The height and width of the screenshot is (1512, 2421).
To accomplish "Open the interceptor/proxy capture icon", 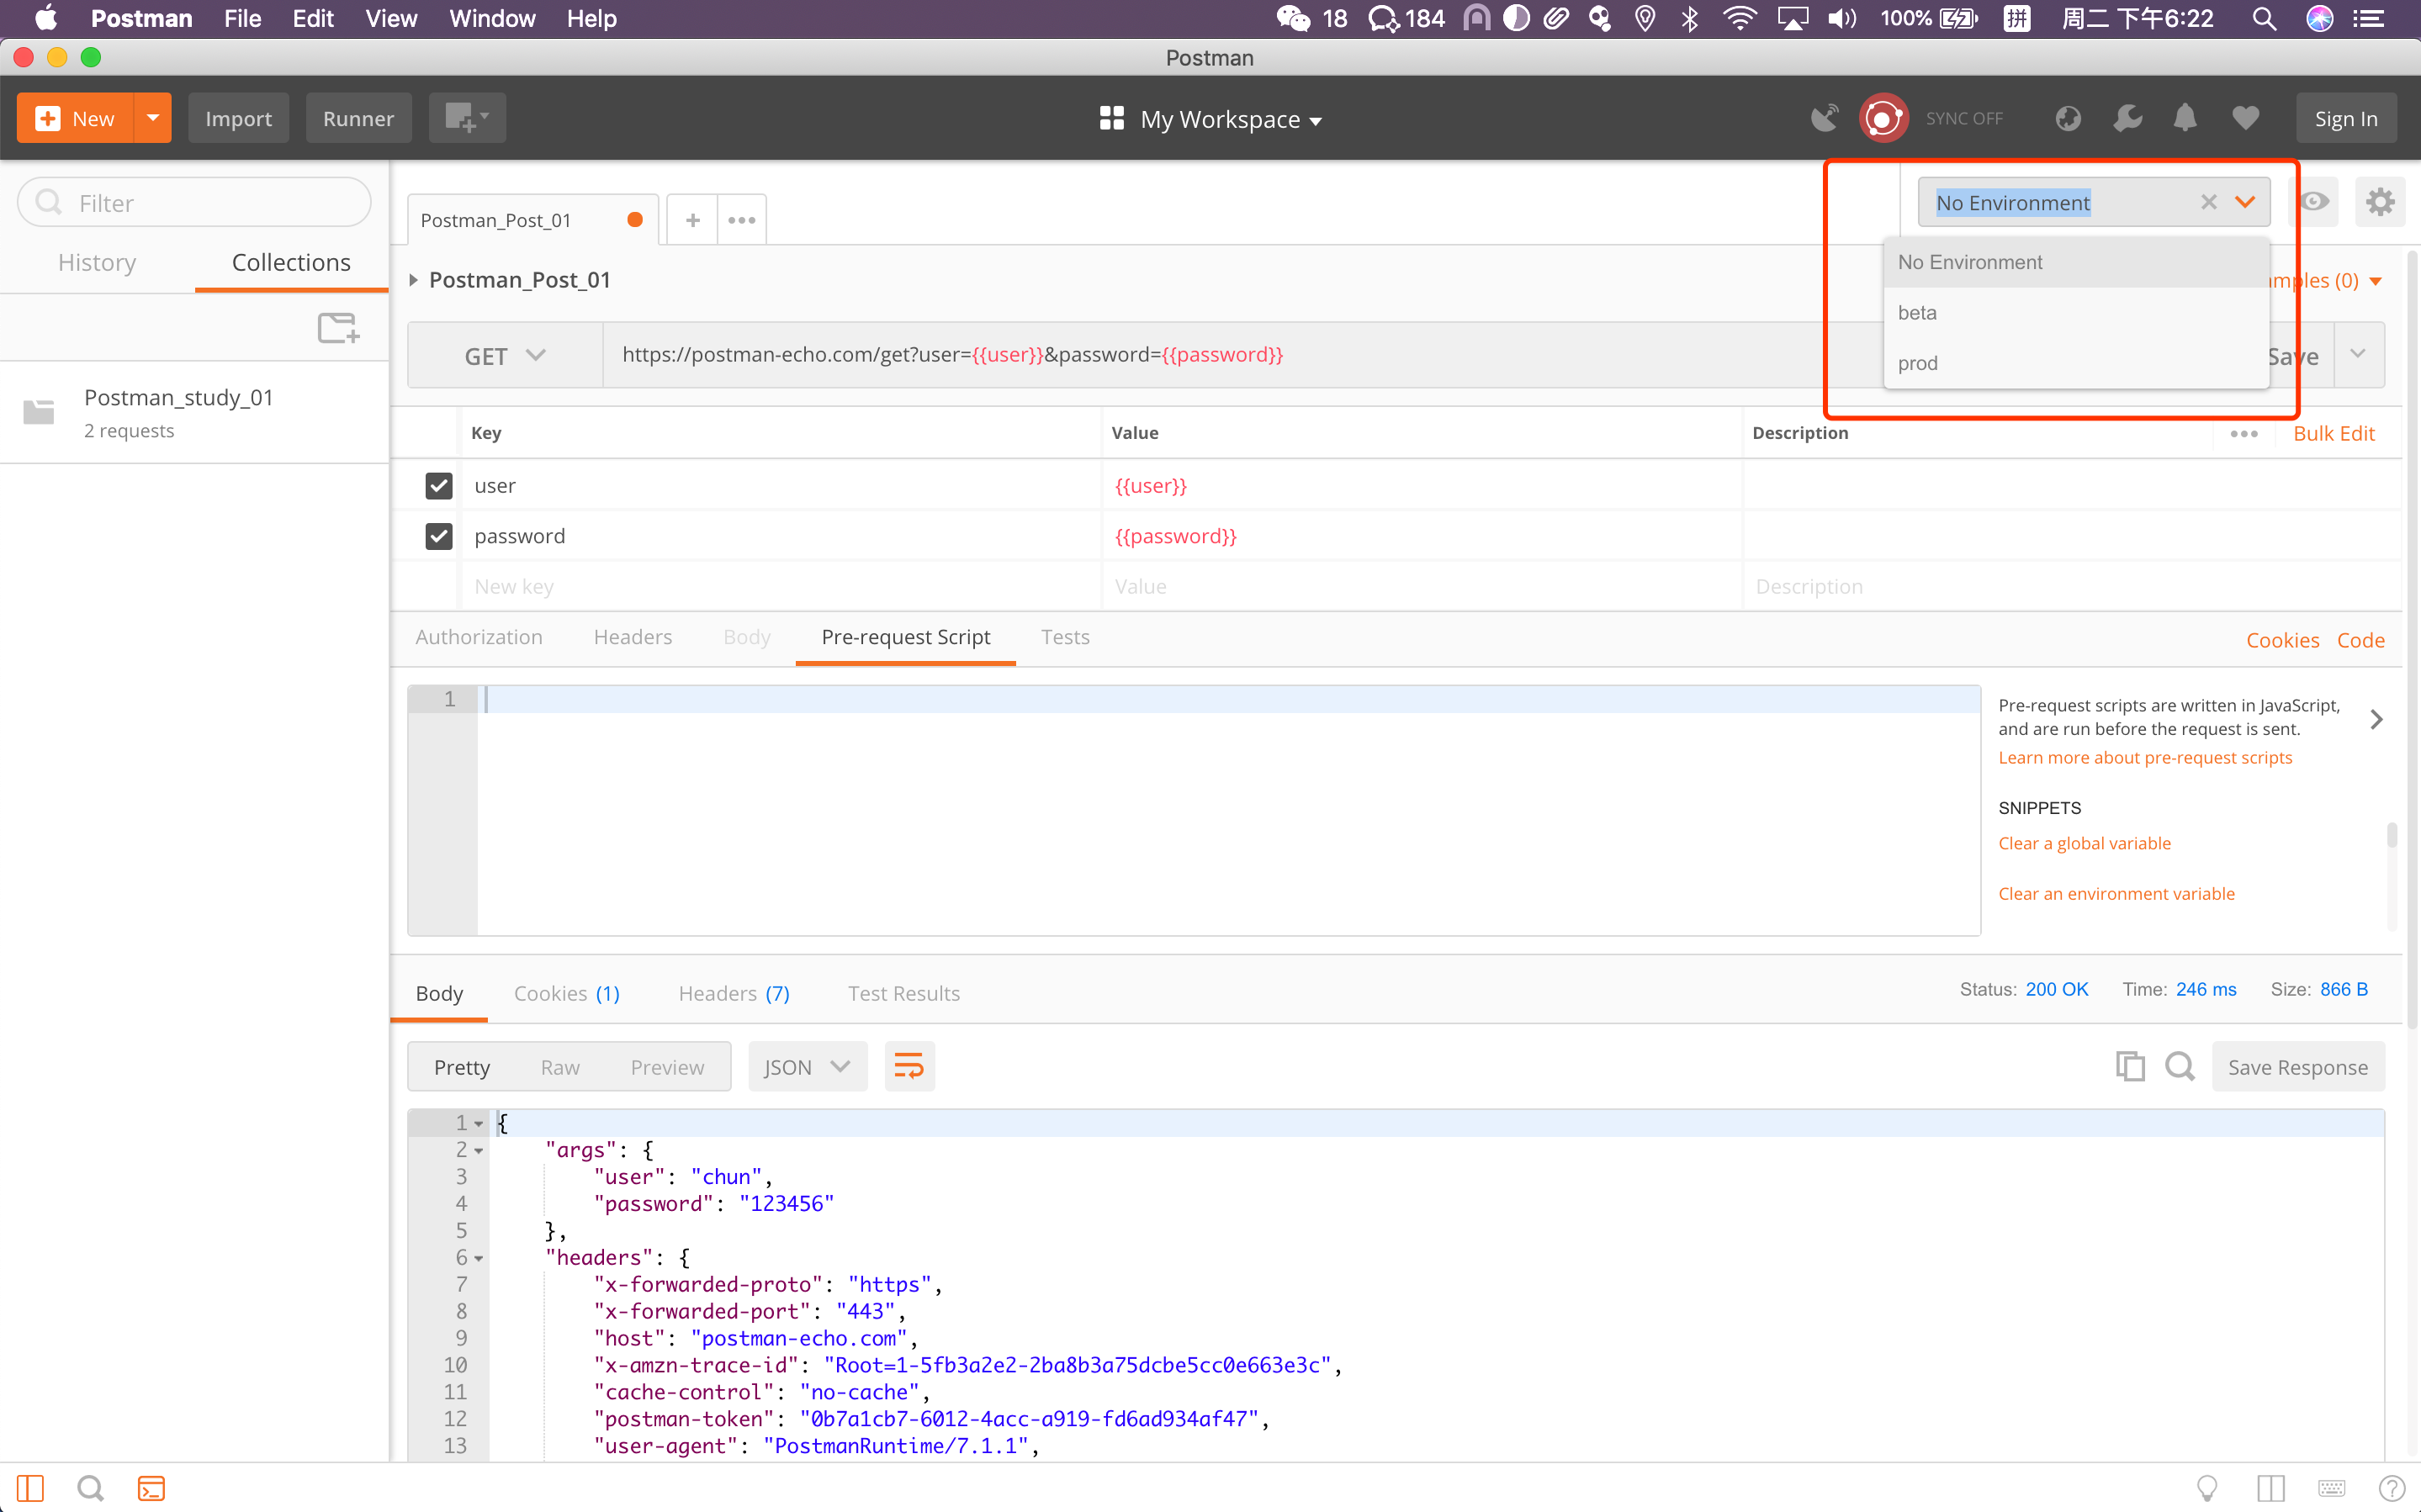I will pos(1824,118).
